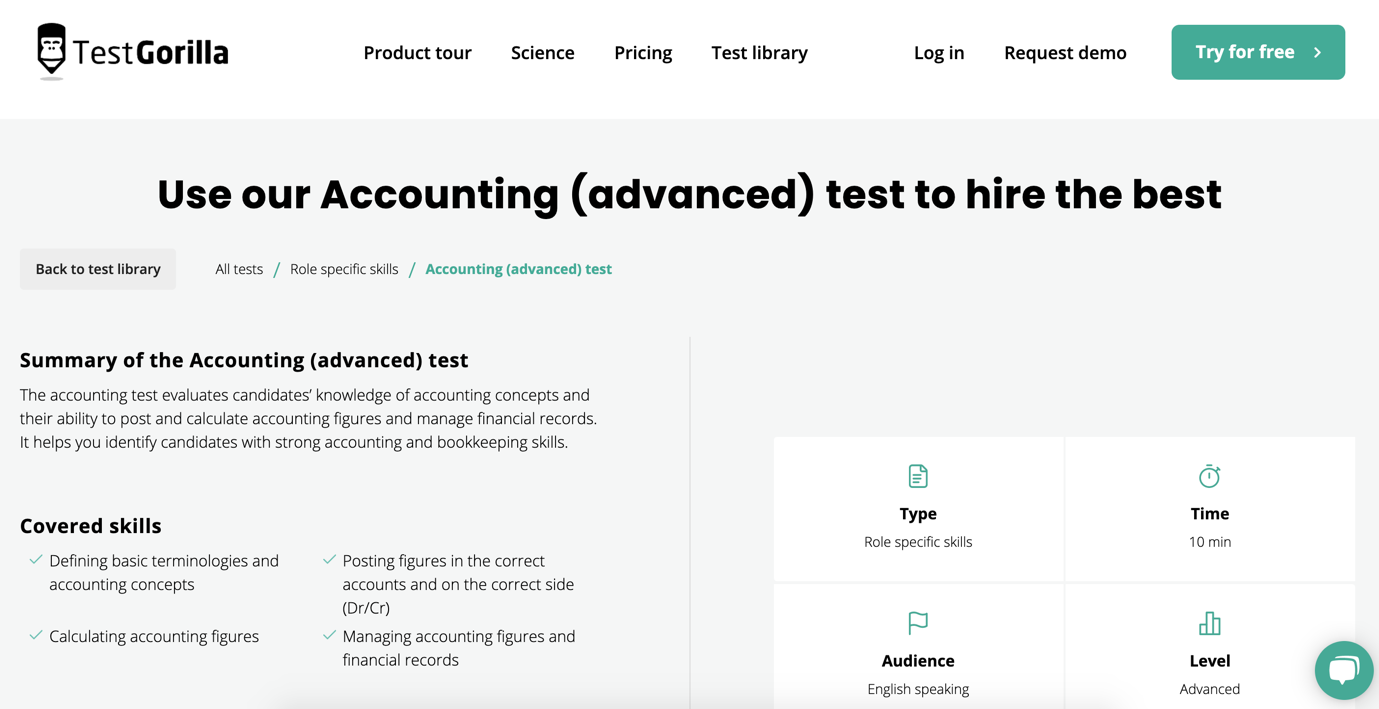Click checkmark beside Posting figures item
1379x709 pixels.
(x=329, y=560)
